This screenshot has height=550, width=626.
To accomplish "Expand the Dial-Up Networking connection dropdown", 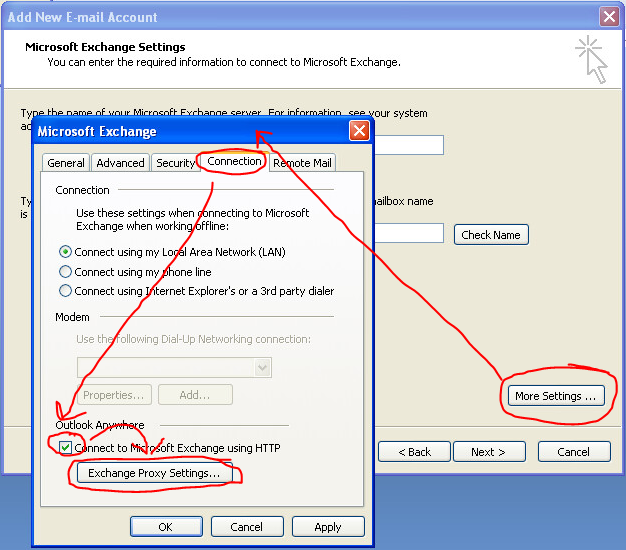I will click(262, 367).
